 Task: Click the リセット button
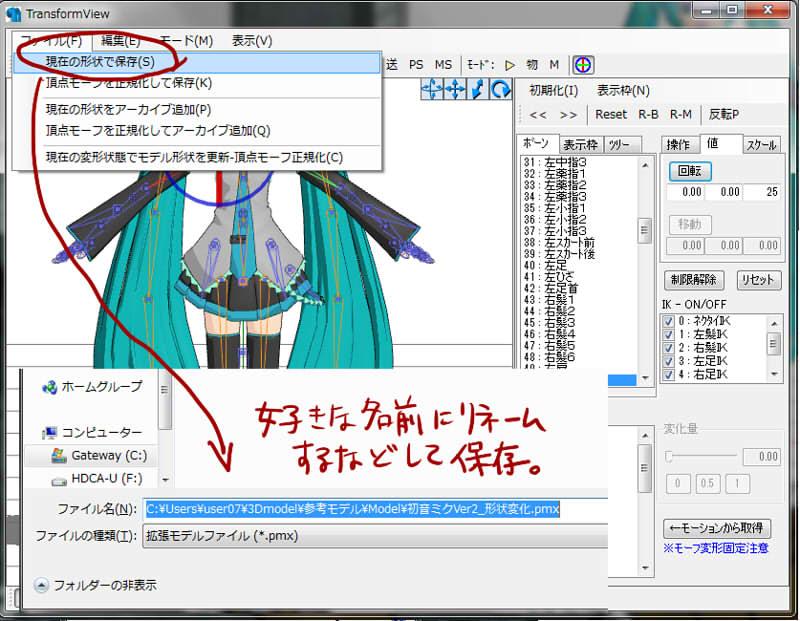(x=758, y=280)
